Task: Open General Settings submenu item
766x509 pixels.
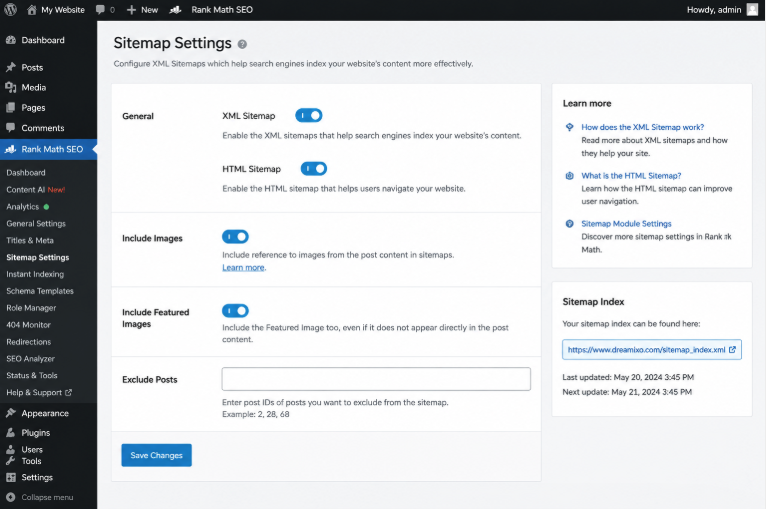Action: (x=36, y=223)
